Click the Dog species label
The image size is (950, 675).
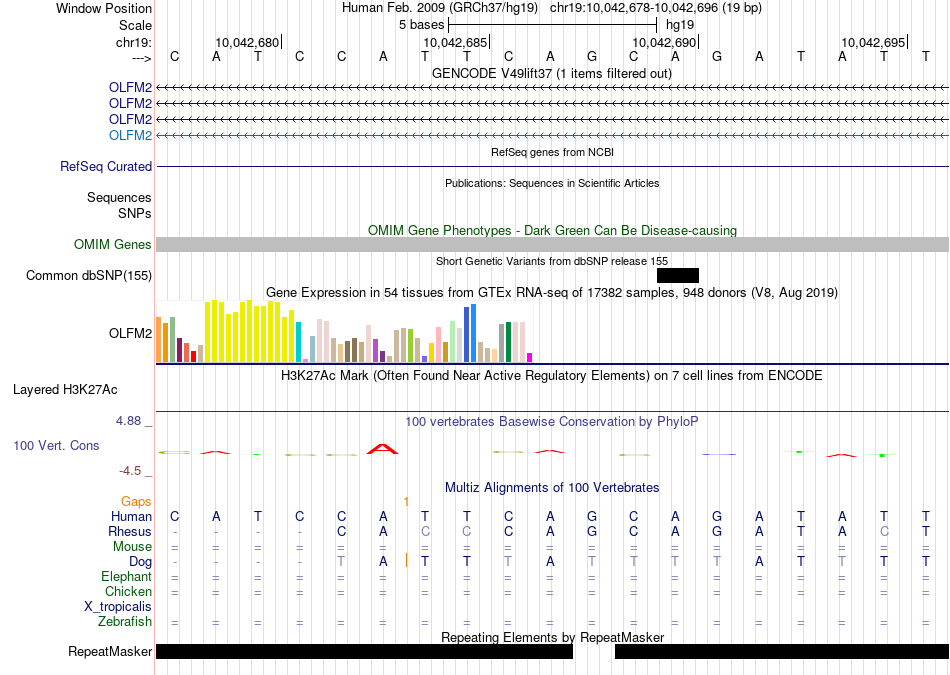[x=140, y=562]
